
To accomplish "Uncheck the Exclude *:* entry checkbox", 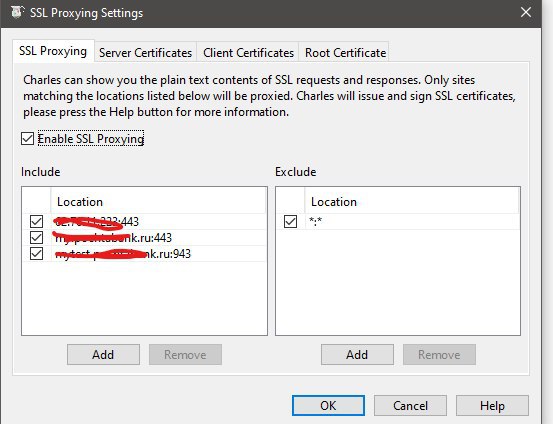I will [290, 222].
